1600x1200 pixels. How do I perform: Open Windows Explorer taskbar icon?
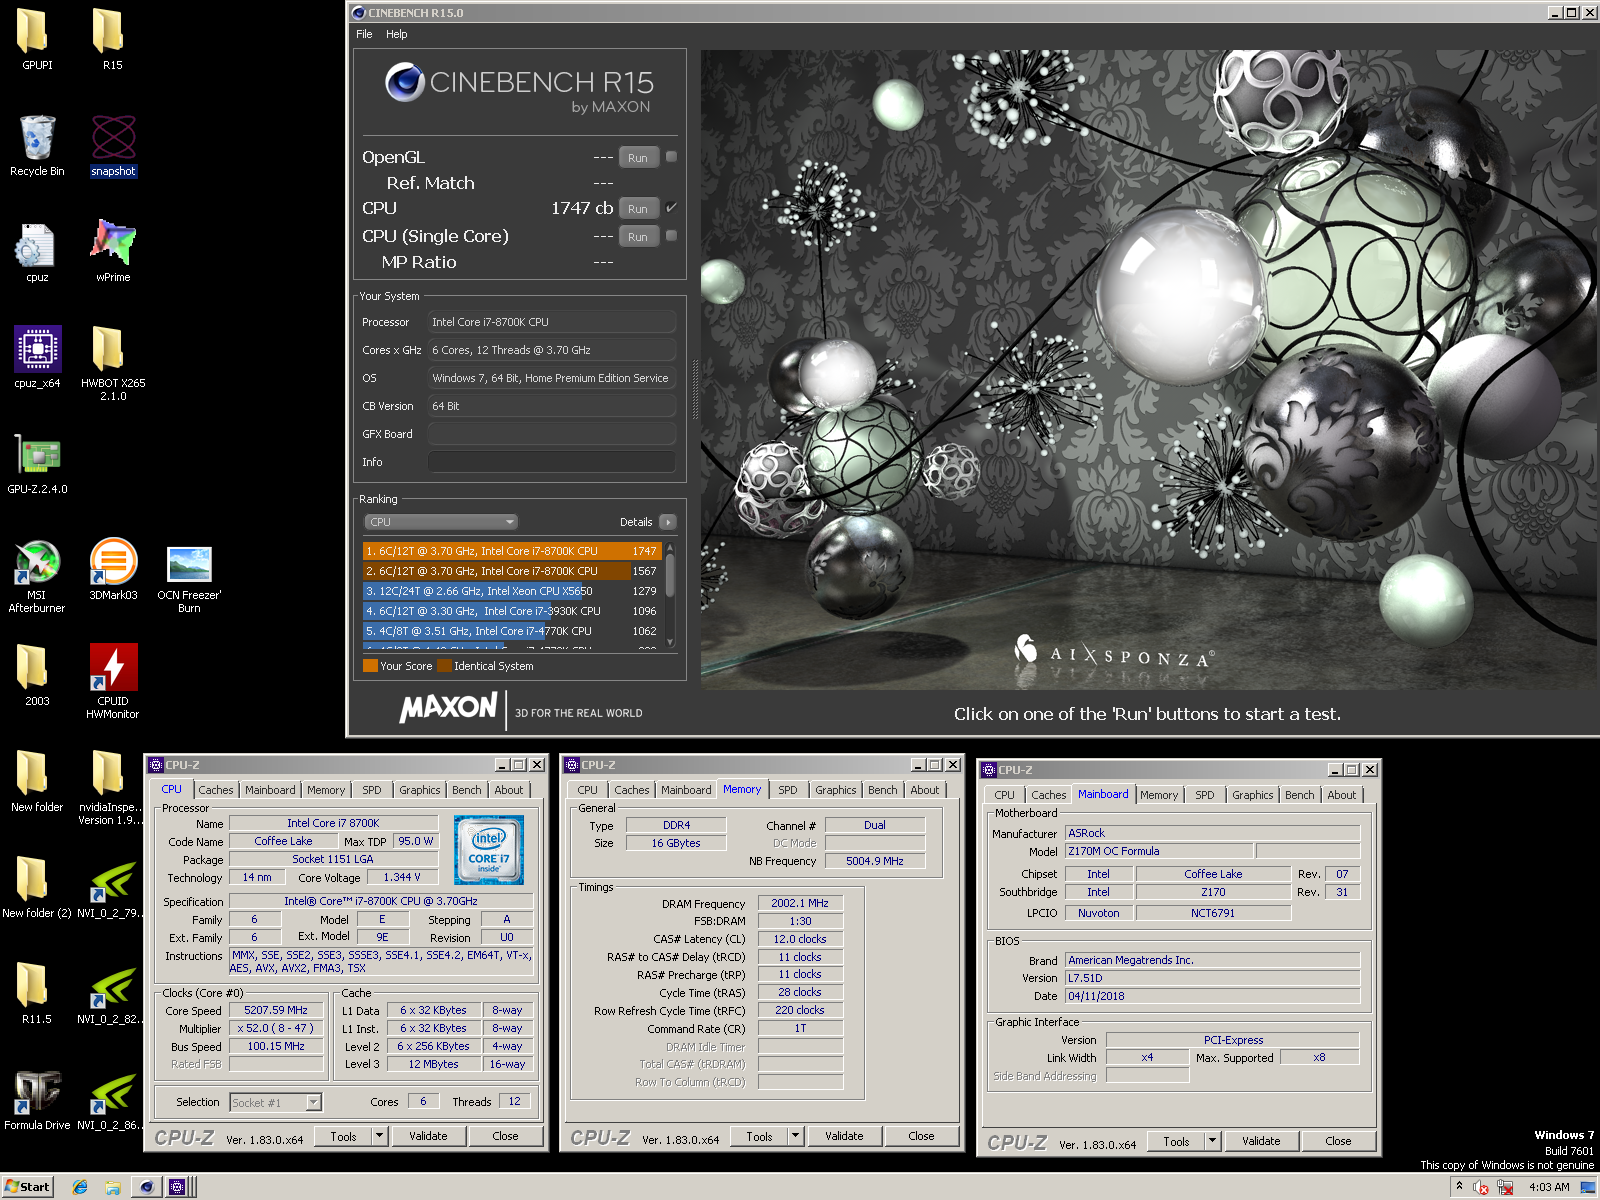point(113,1187)
